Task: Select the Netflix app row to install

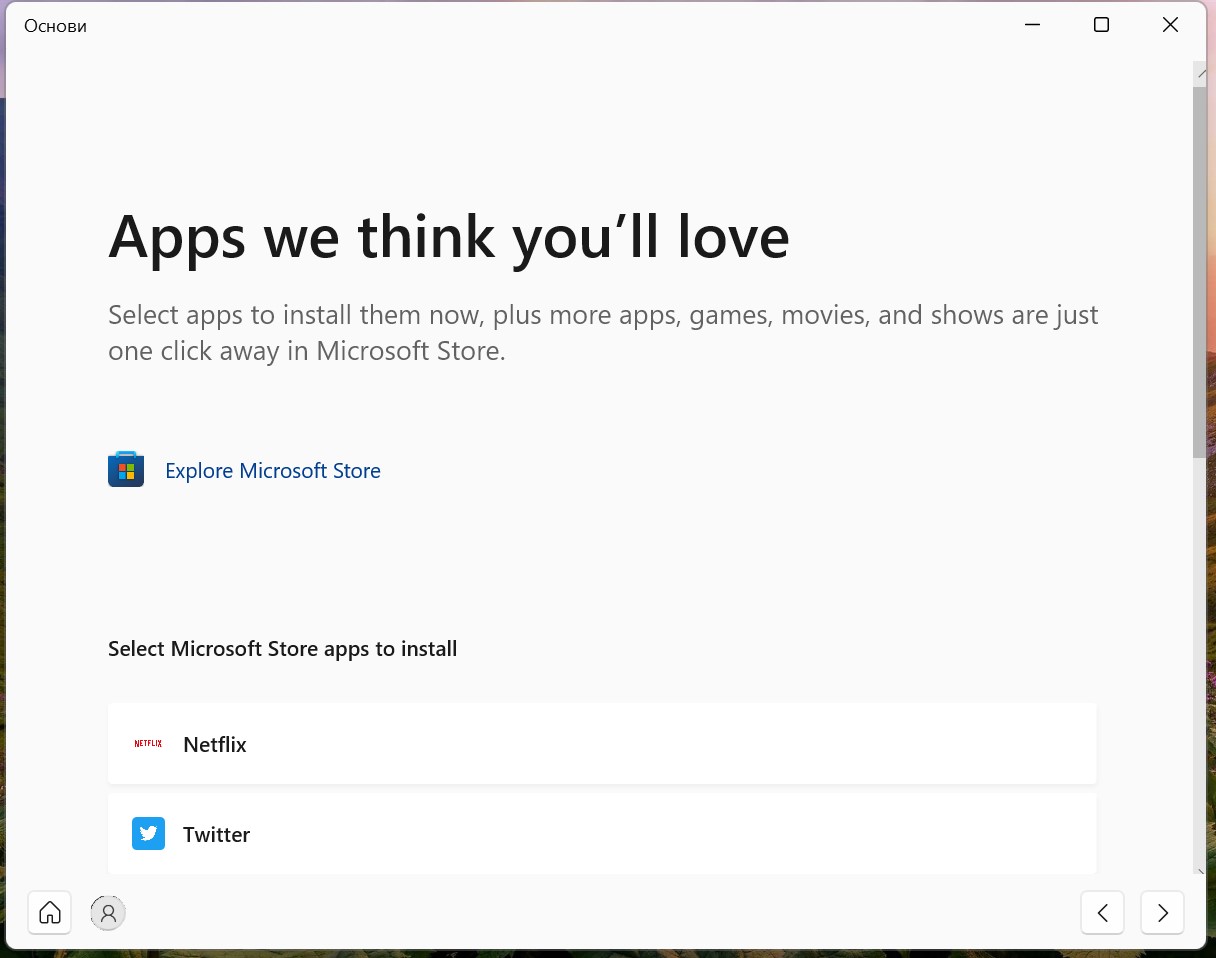Action: click(x=602, y=743)
